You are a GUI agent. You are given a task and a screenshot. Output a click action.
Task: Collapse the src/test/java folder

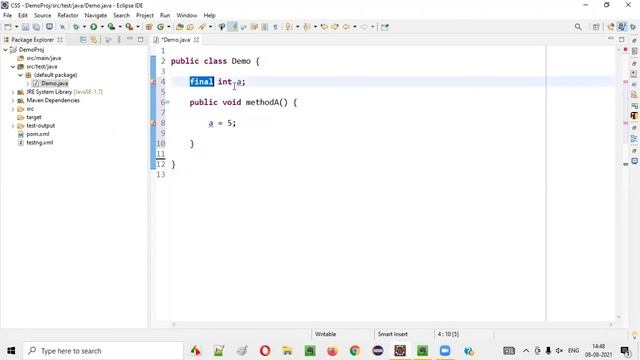(x=13, y=67)
